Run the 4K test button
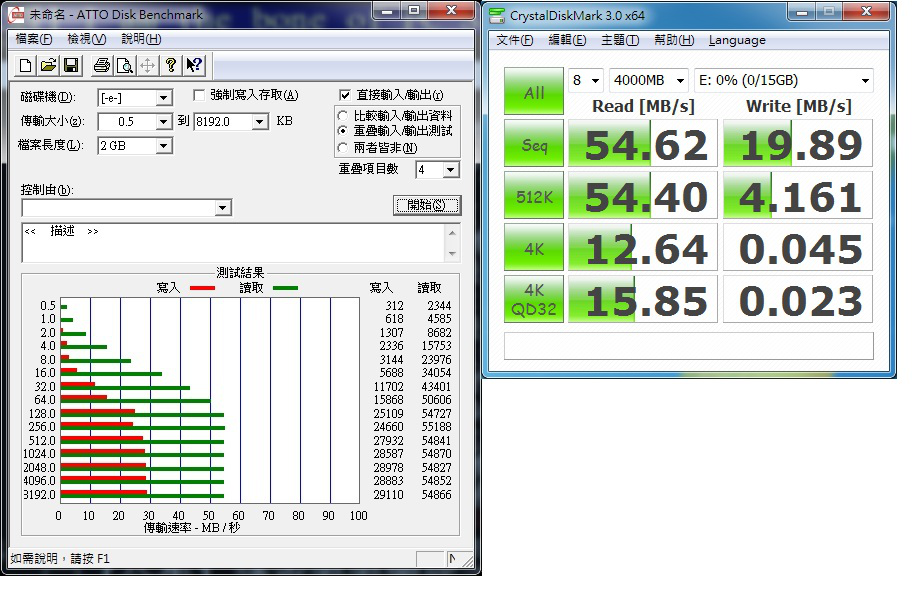Screen dimensions: 920x600 click(x=534, y=248)
